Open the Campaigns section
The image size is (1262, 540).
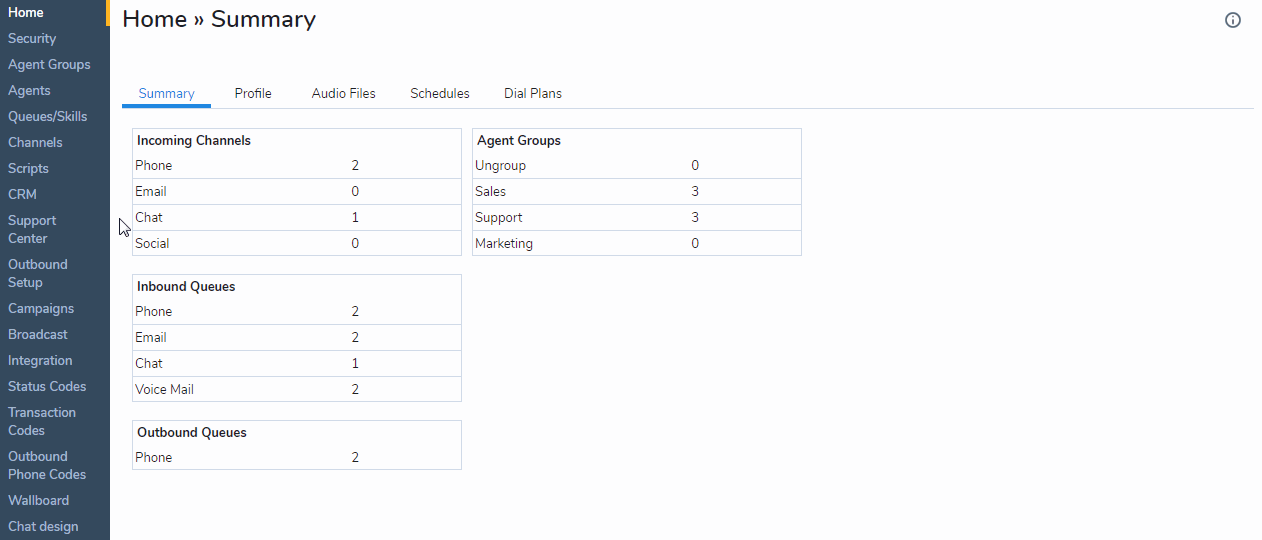click(41, 308)
